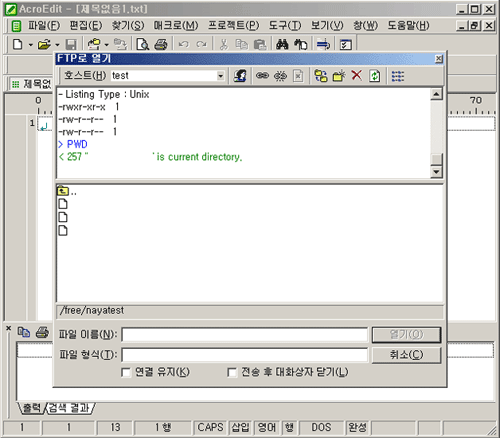Click the first file in the FTP list

[x=63, y=204]
